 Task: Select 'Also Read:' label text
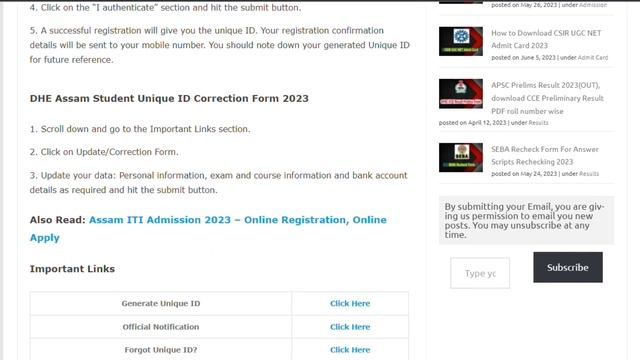[x=58, y=220]
